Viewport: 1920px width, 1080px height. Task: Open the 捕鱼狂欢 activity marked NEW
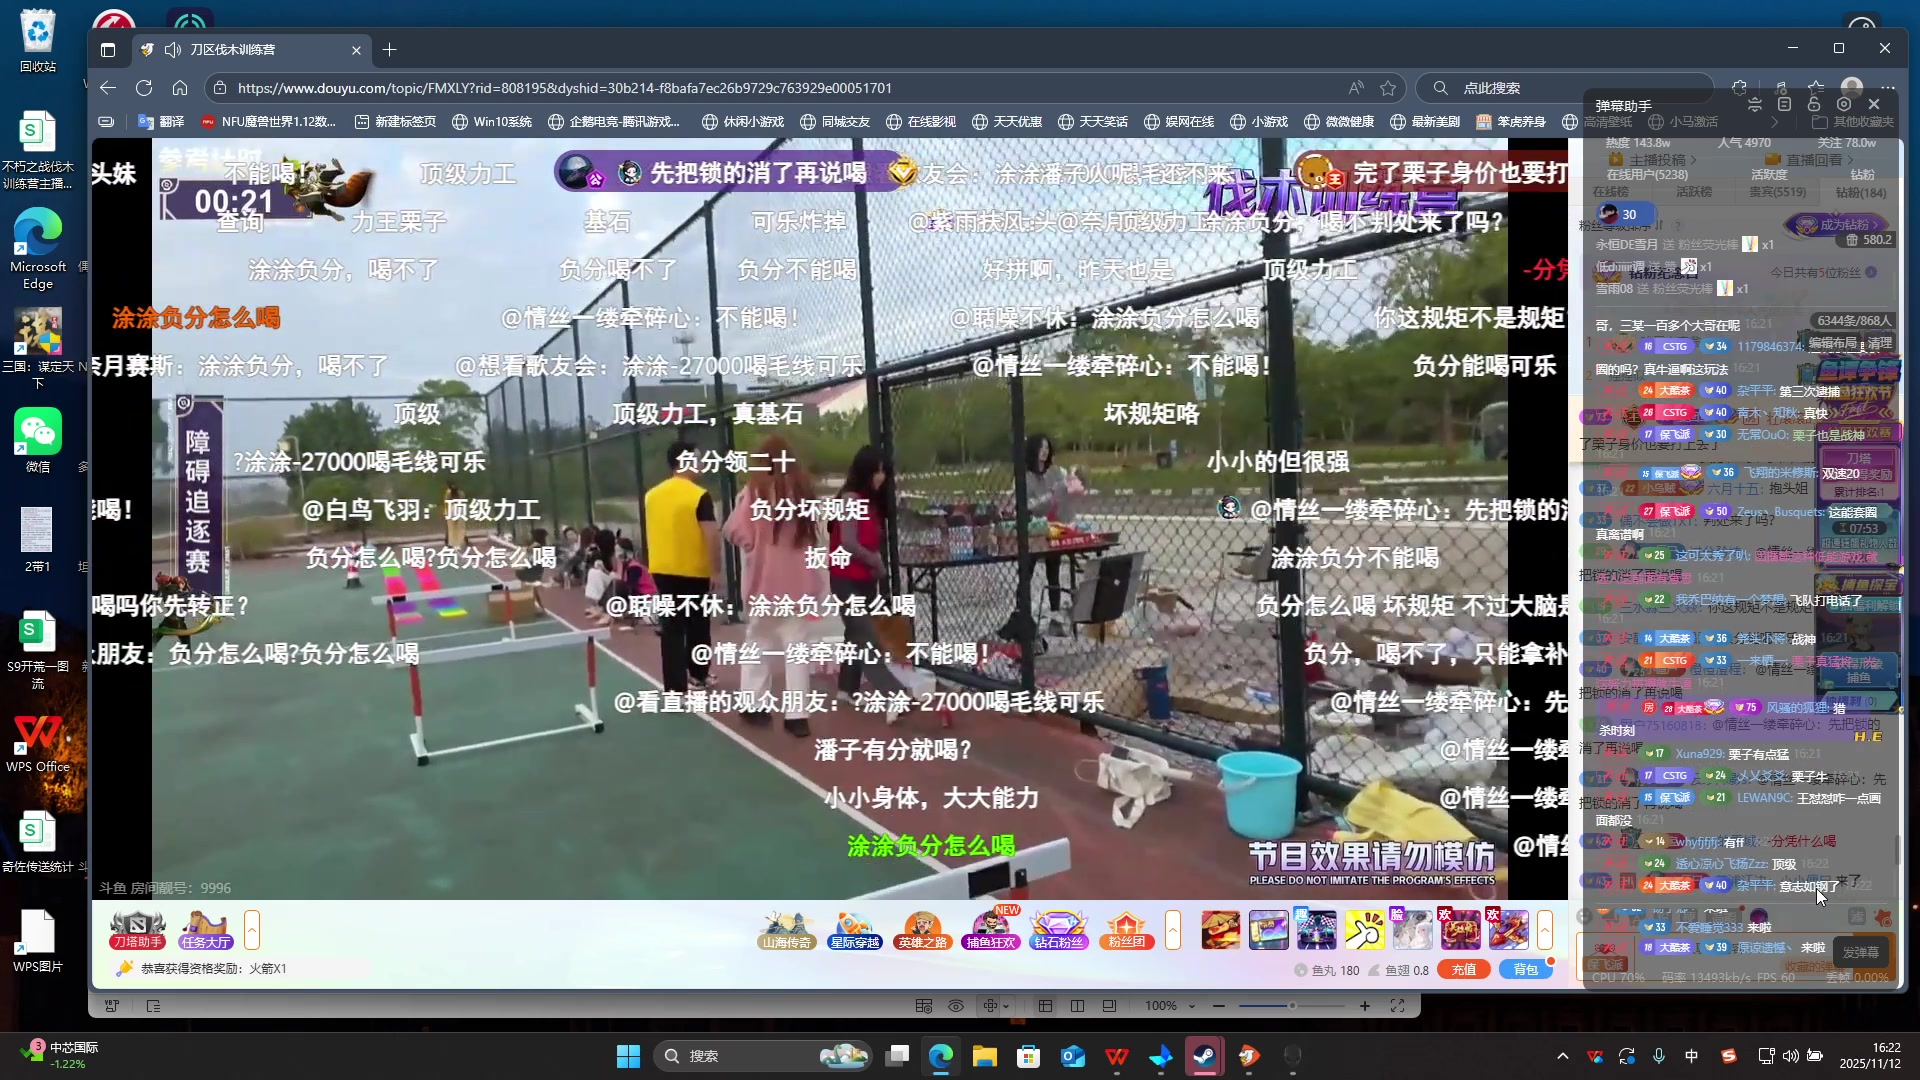coord(991,930)
